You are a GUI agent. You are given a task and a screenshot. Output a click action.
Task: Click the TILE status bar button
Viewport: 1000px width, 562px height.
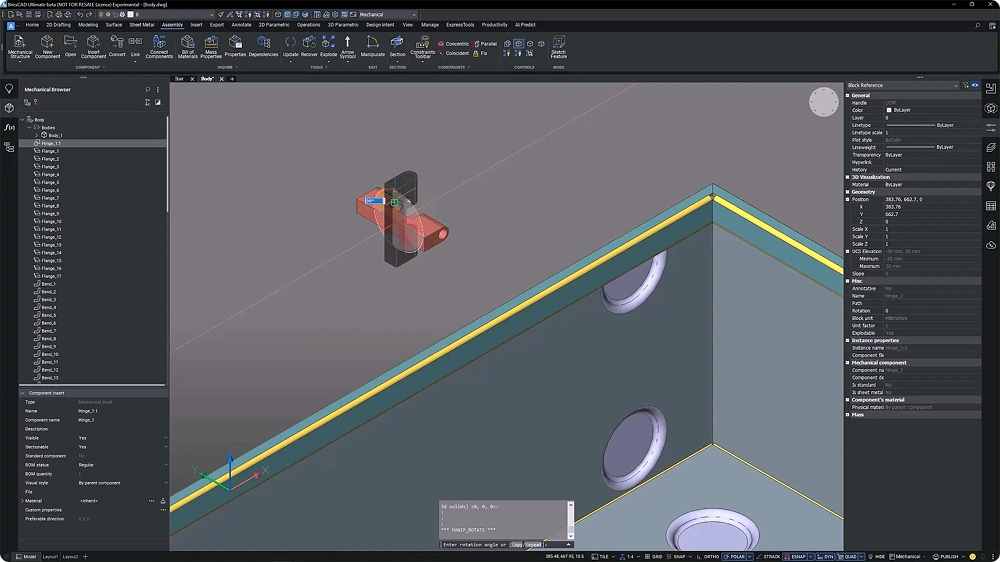coord(601,557)
